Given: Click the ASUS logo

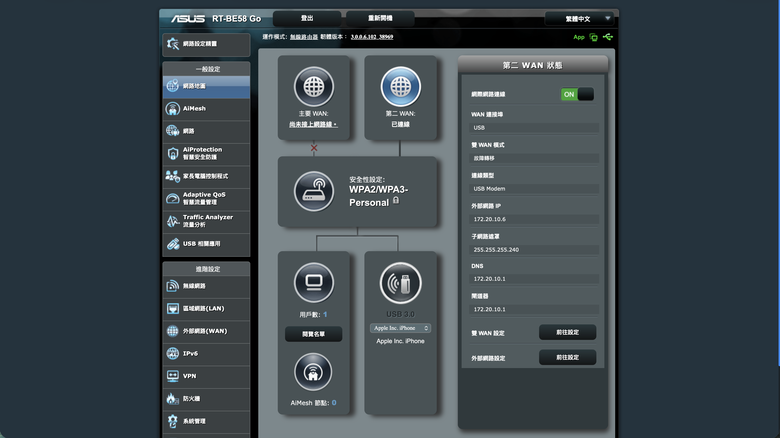Looking at the screenshot, I should (188, 19).
